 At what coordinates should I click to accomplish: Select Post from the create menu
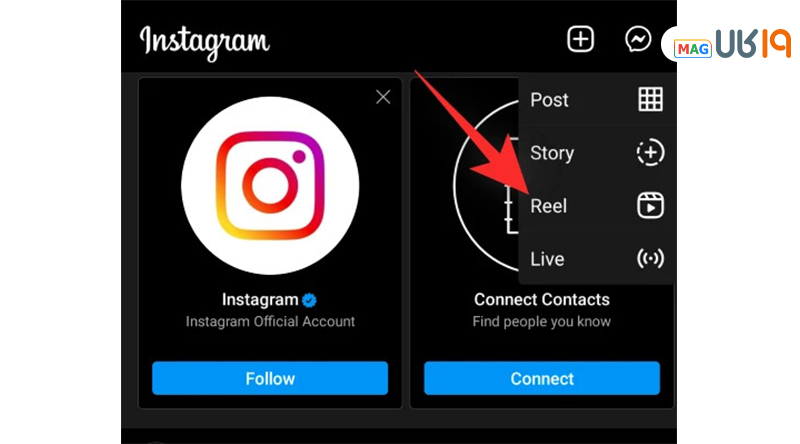(596, 100)
